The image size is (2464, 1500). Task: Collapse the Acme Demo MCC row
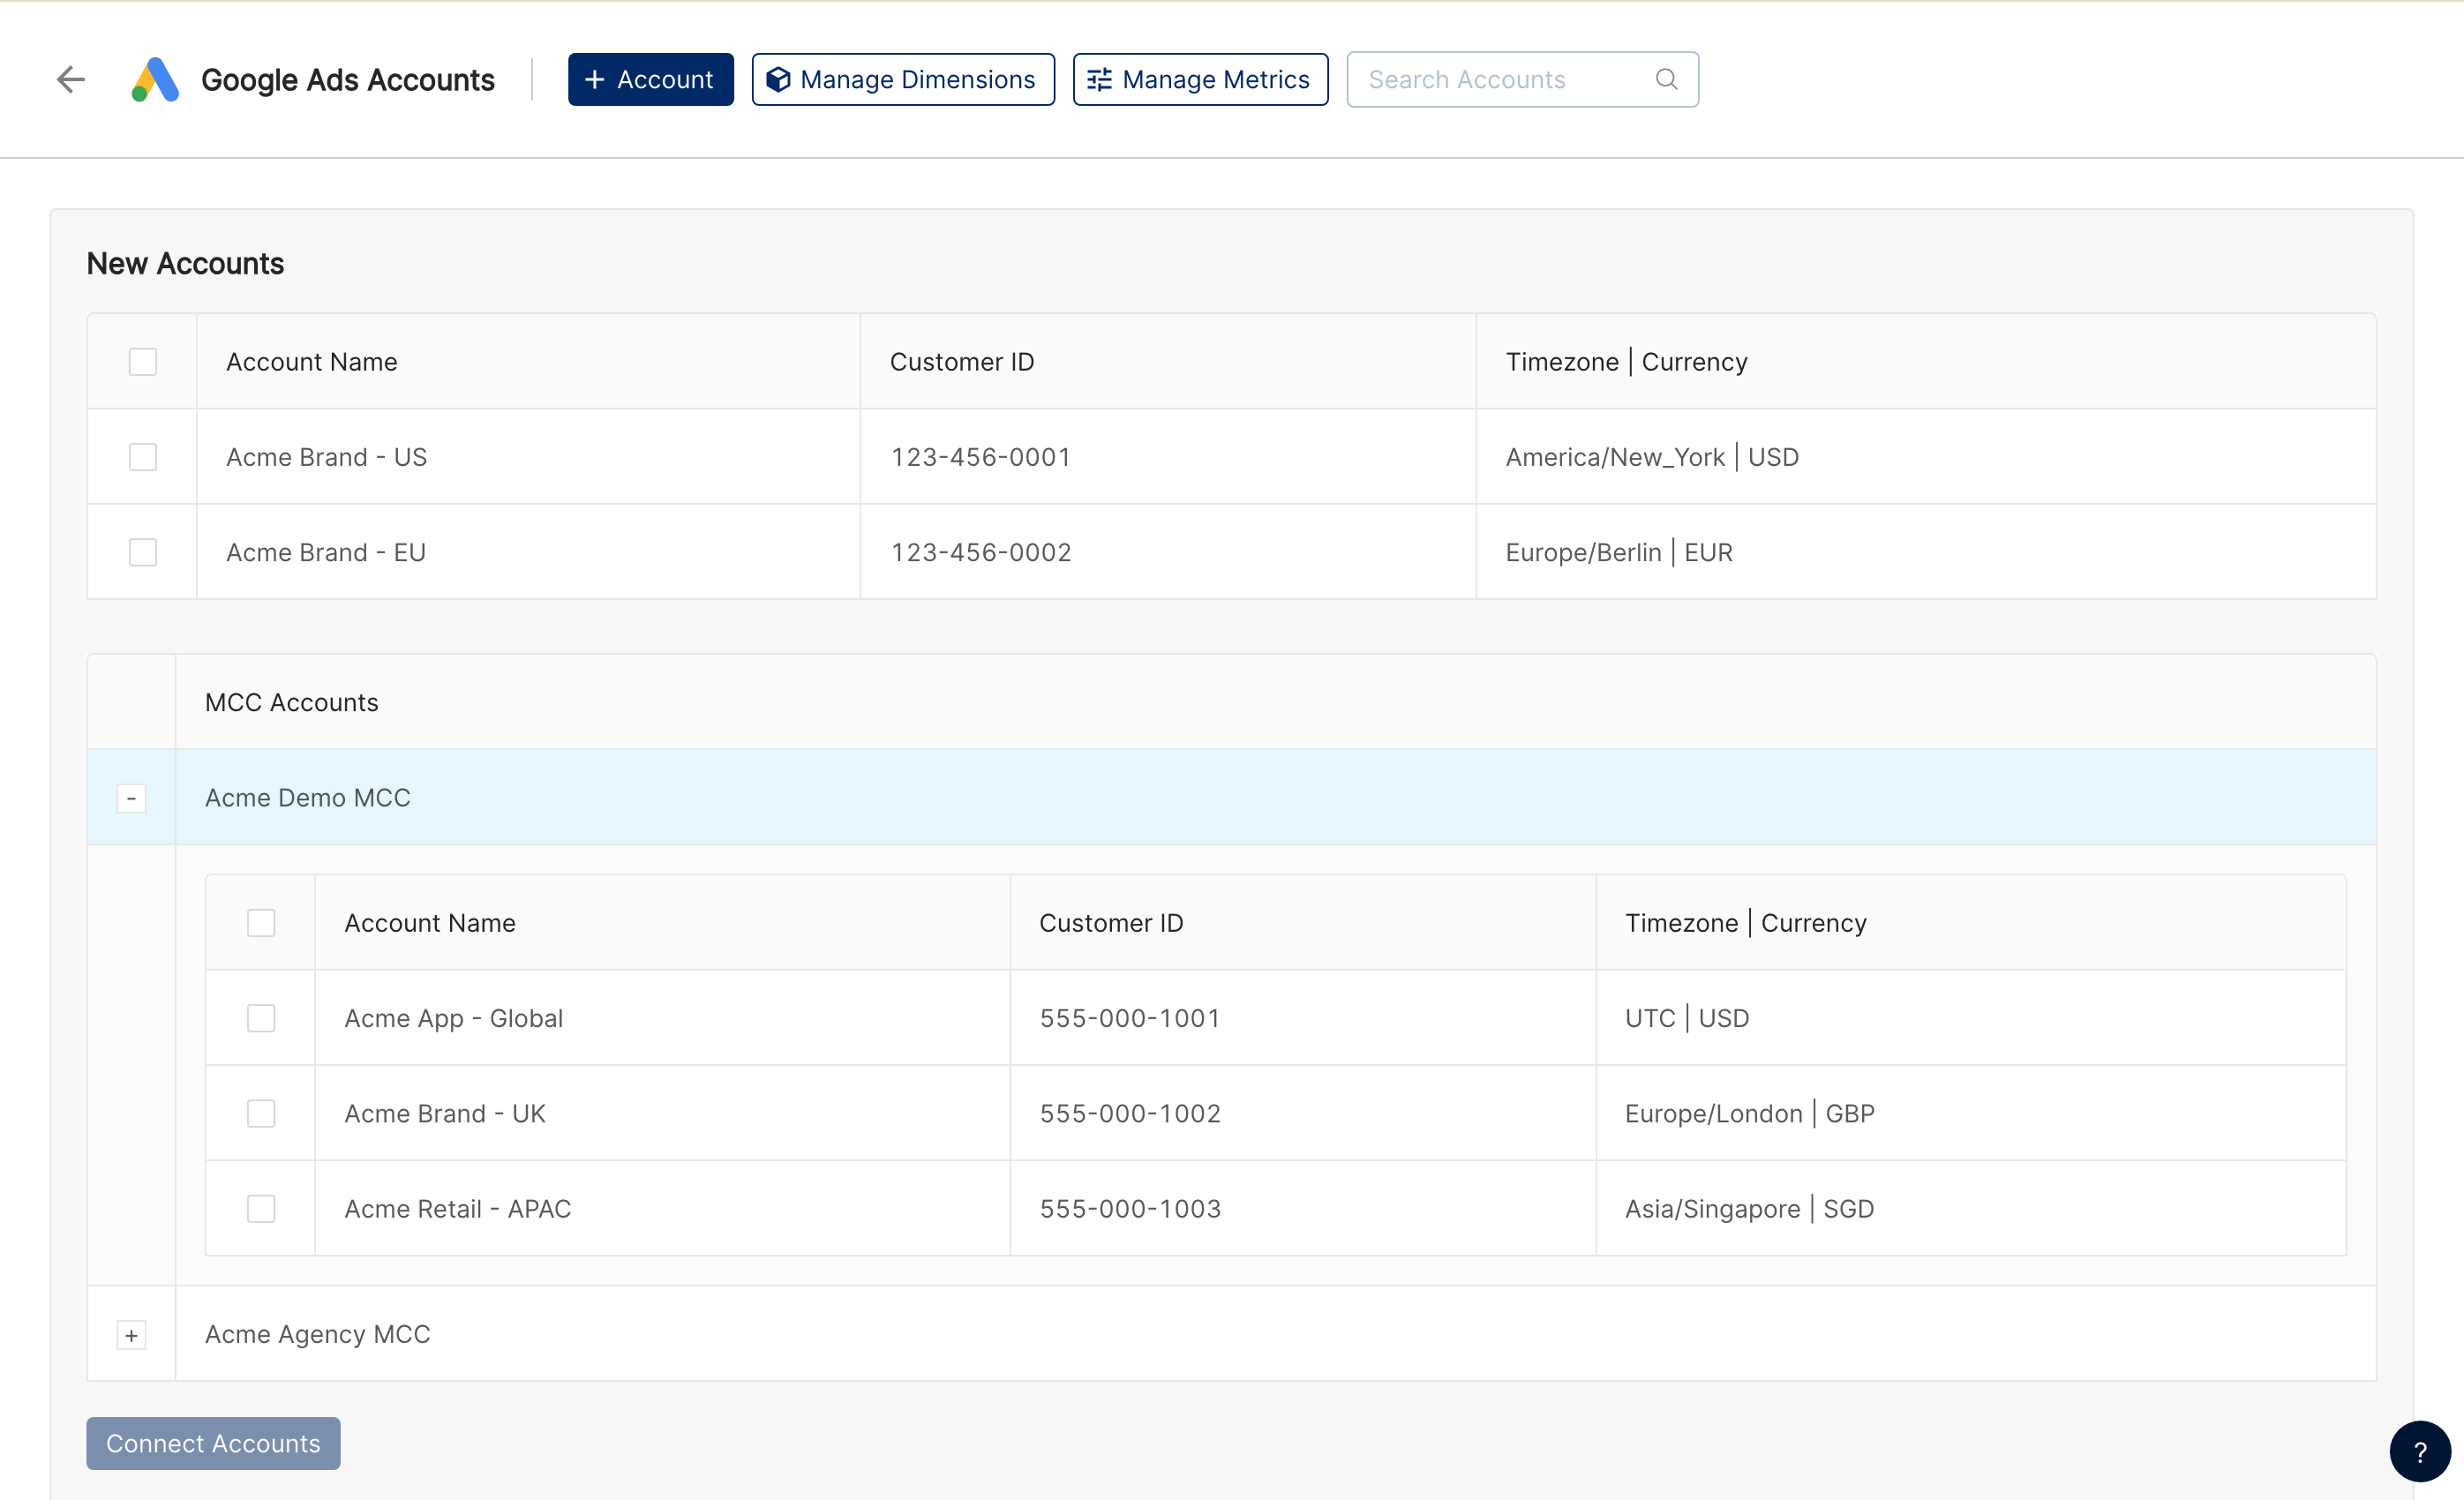(131, 798)
